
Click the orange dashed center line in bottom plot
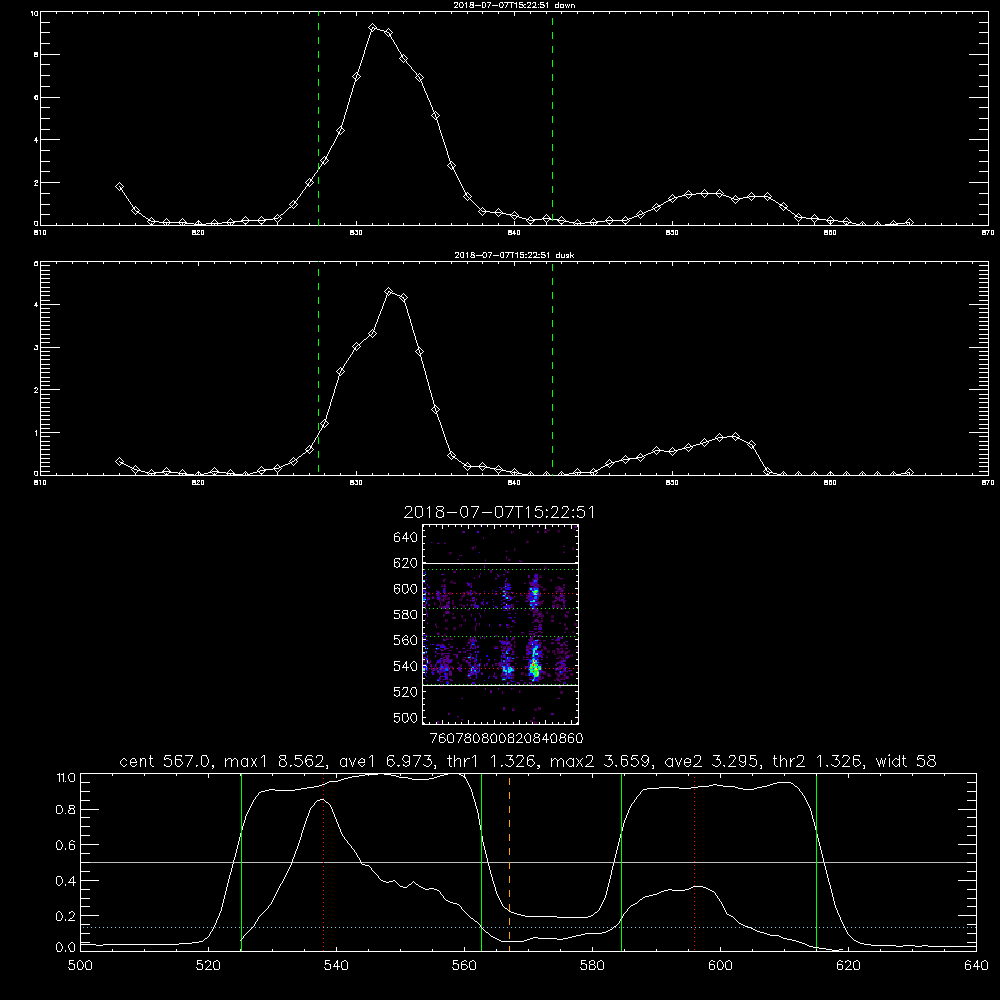[510, 862]
